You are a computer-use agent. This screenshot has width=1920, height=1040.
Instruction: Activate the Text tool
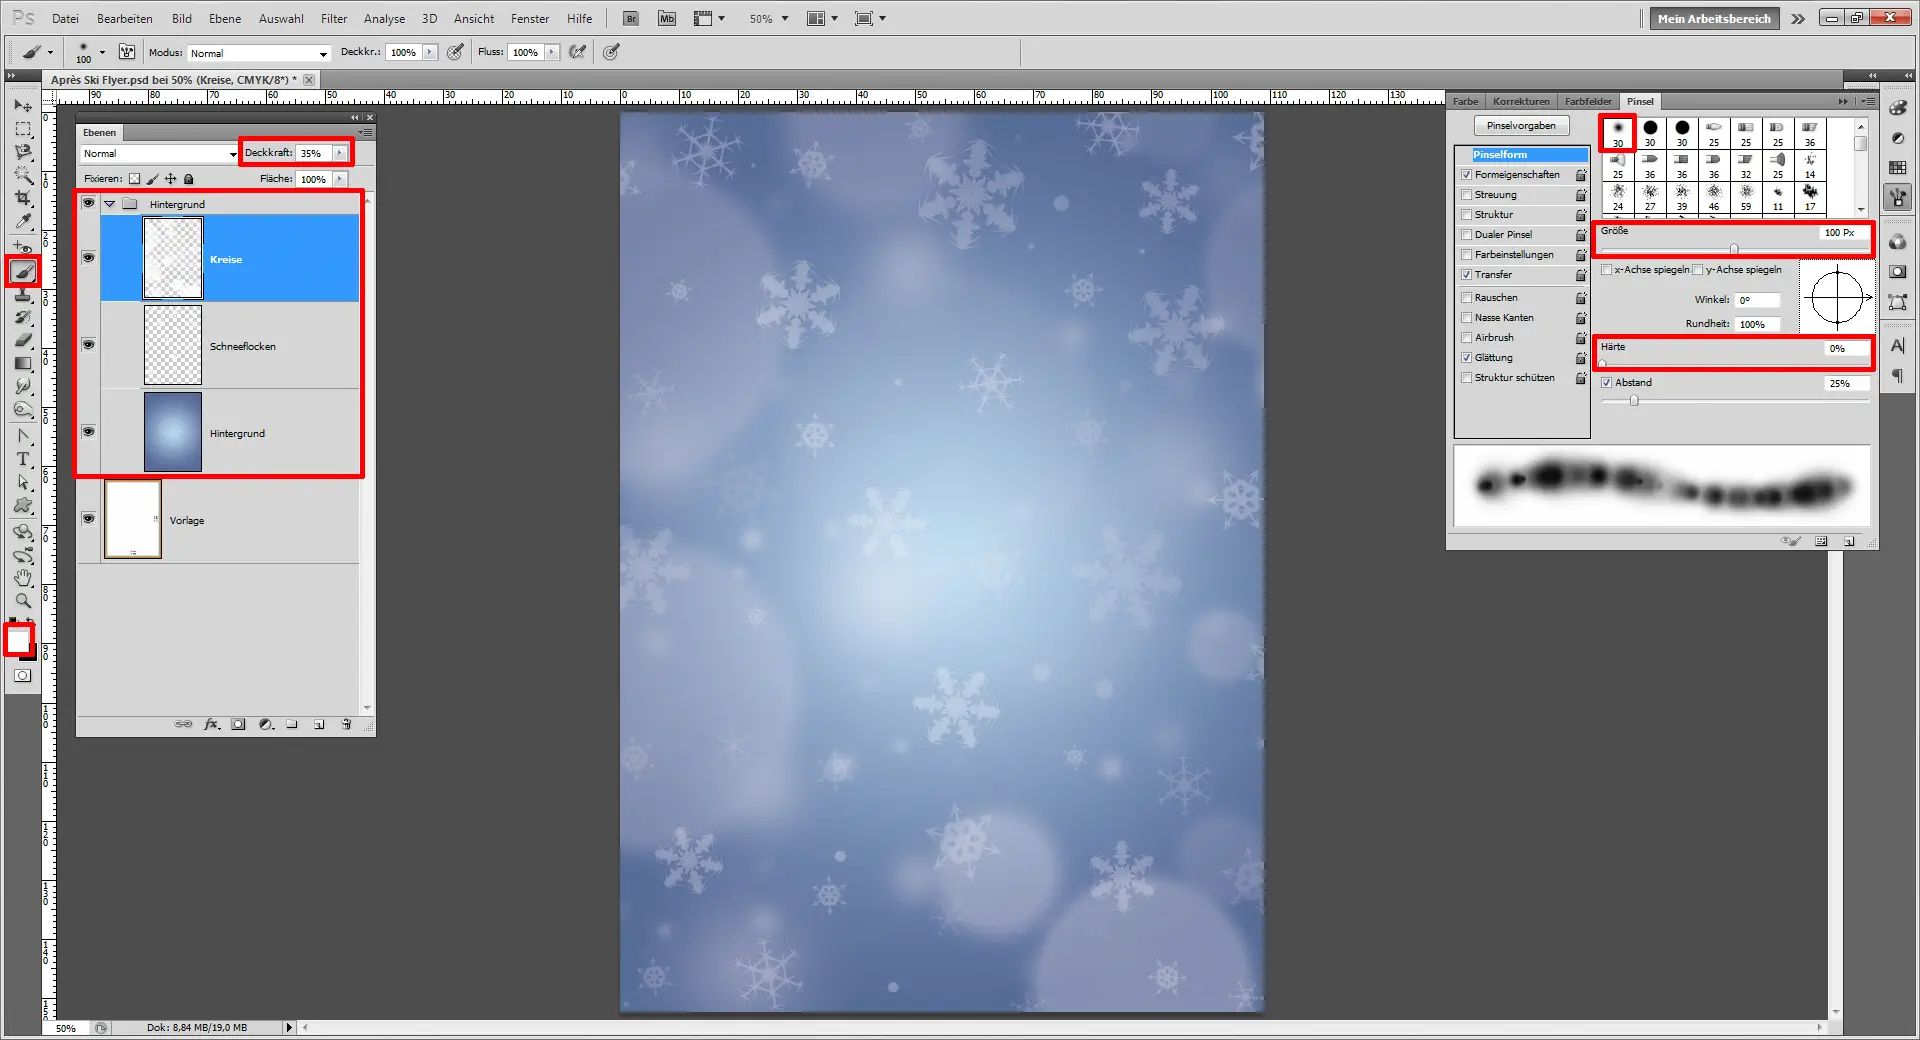pyautogui.click(x=23, y=459)
